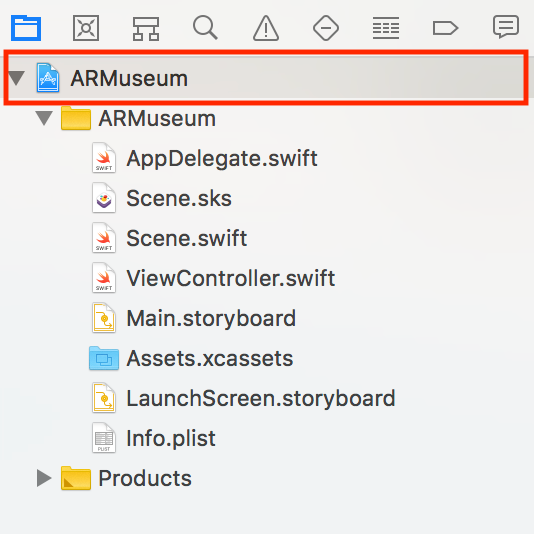This screenshot has height=534, width=534.
Task: Collapse the ARMuseum yellow folder group
Action: [44, 118]
